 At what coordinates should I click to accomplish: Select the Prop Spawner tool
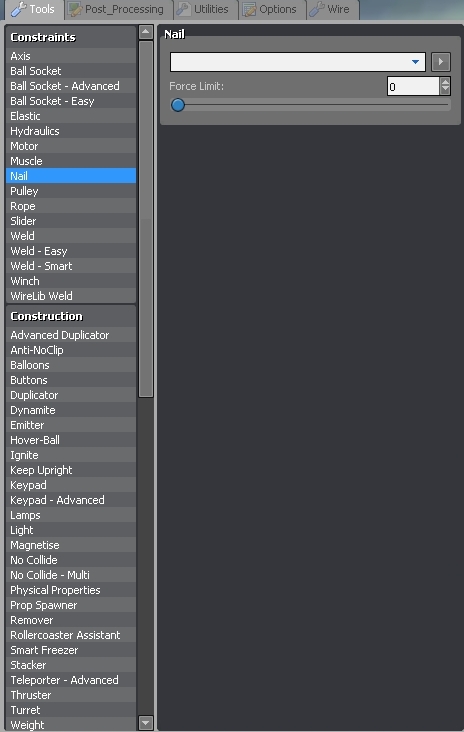click(x=71, y=605)
